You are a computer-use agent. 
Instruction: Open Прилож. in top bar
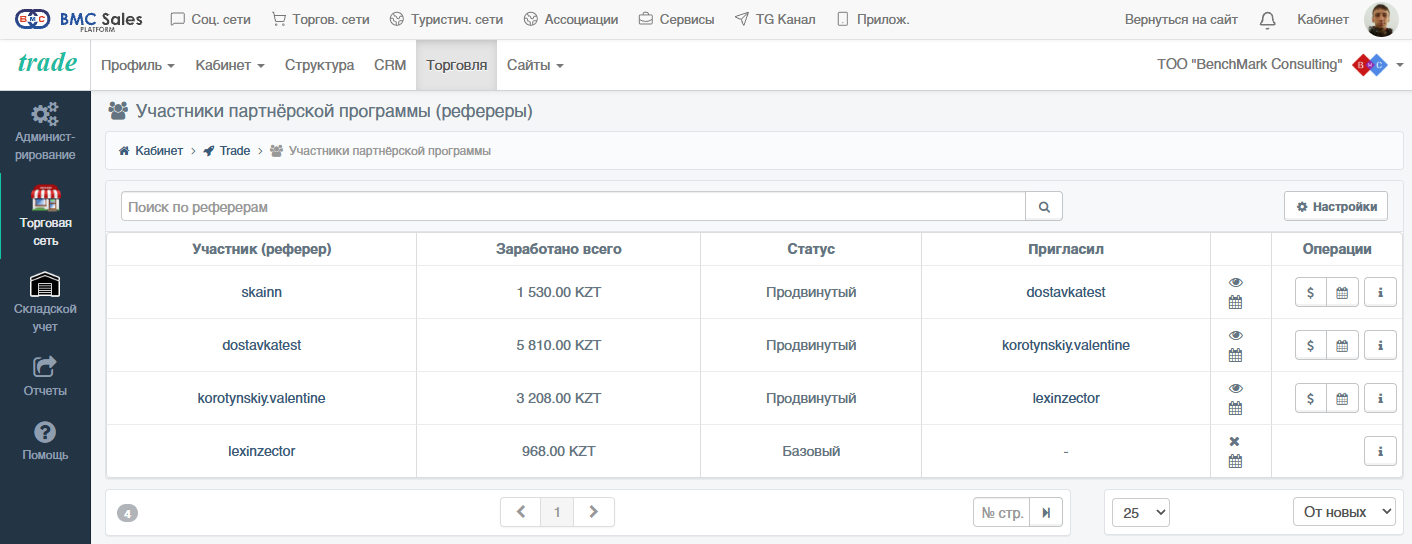[x=872, y=19]
